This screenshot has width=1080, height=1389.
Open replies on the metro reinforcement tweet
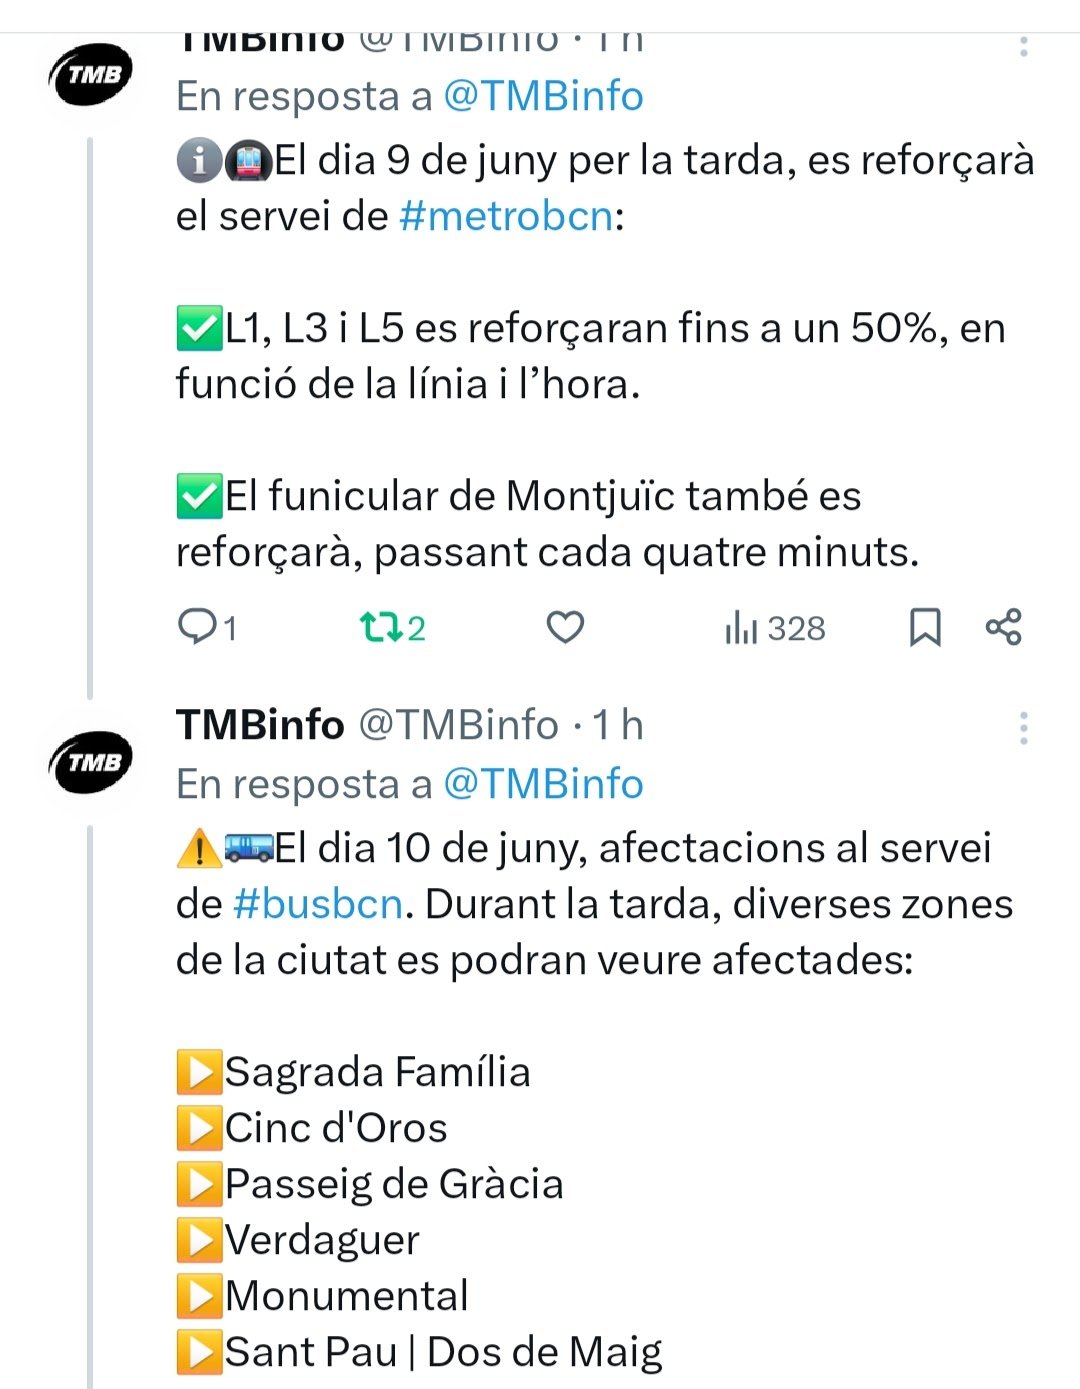[x=207, y=628]
